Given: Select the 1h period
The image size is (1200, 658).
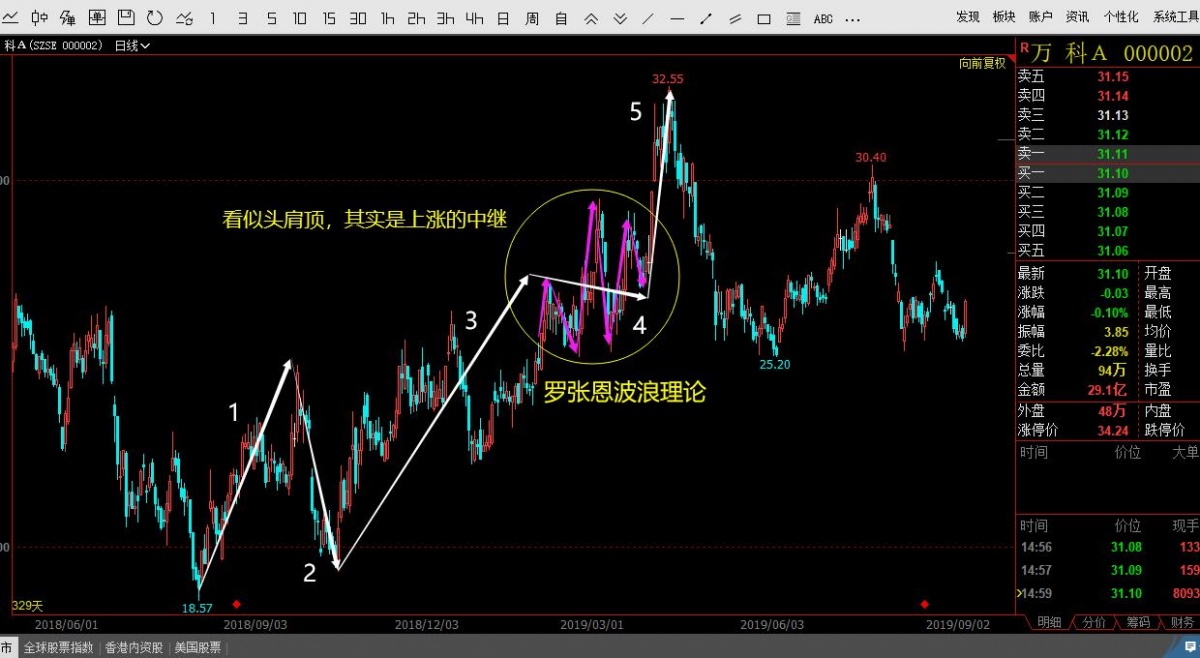Looking at the screenshot, I should (x=387, y=18).
